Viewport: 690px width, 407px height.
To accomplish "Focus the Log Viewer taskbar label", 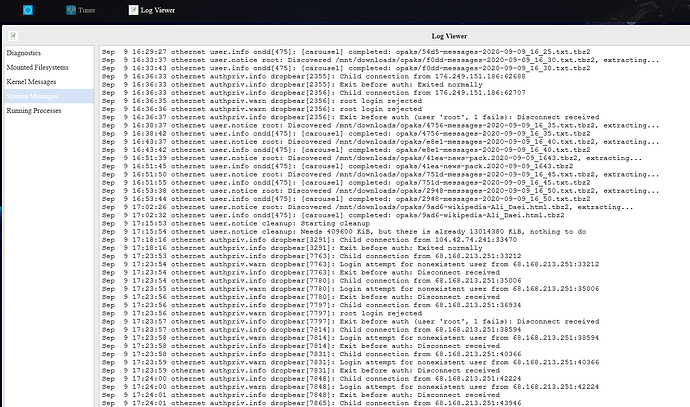I will (160, 10).
